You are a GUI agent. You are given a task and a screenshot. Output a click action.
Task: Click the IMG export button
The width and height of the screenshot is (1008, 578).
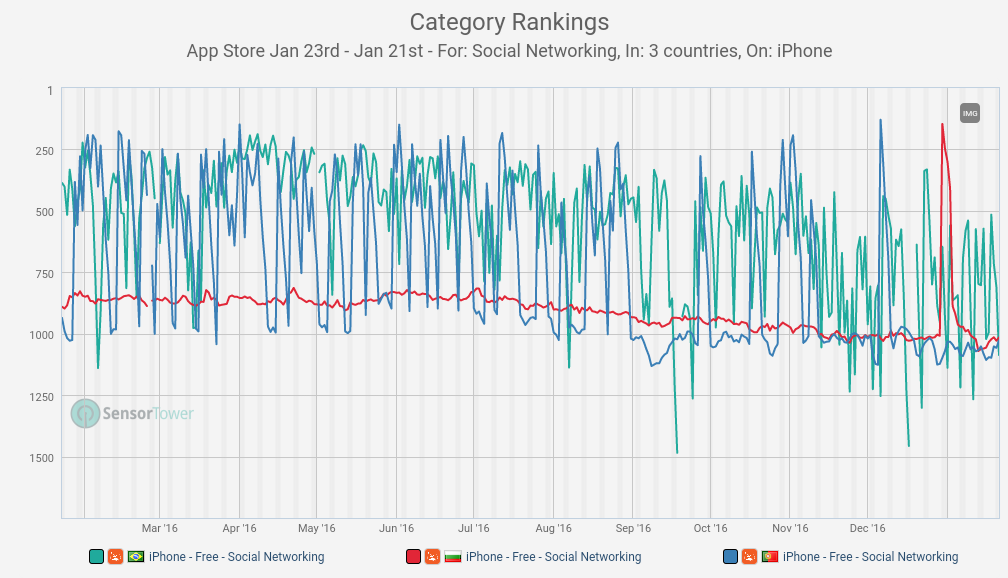click(969, 113)
